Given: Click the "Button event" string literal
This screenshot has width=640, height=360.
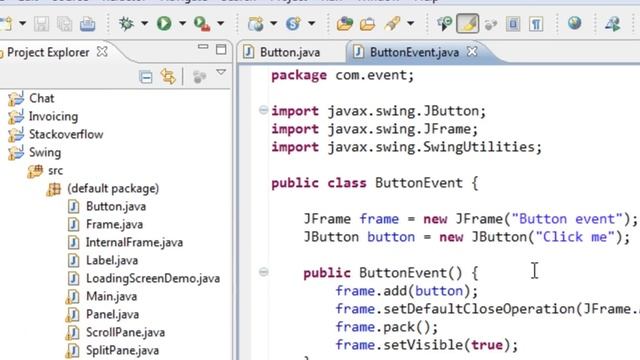Looking at the screenshot, I should coord(567,219).
